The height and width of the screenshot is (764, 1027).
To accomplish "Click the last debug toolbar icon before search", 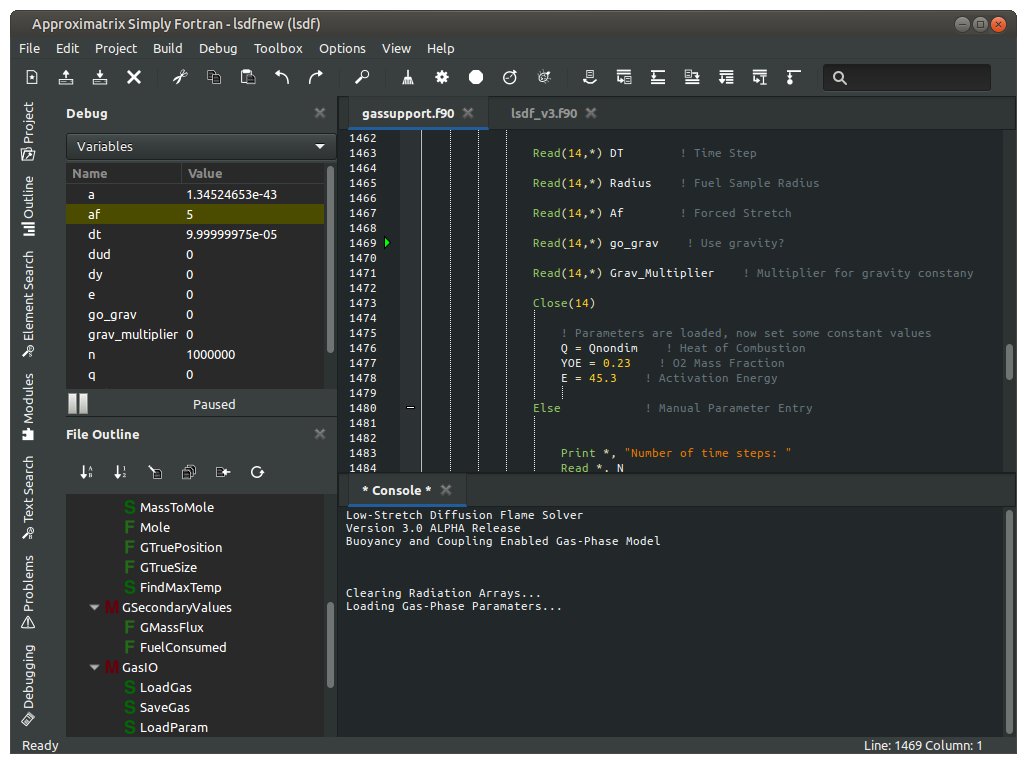I will point(793,77).
